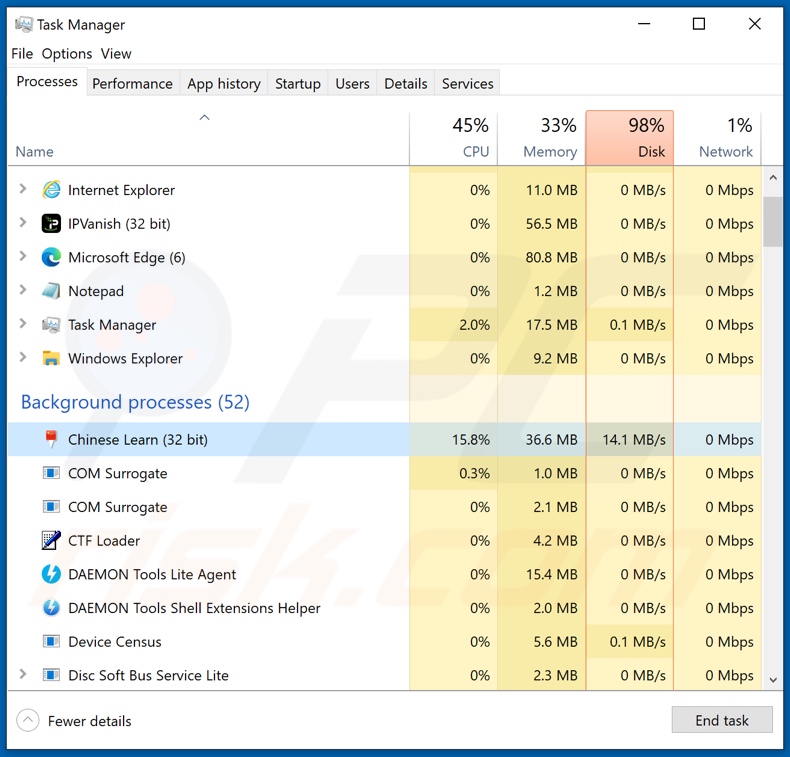Click the vertical scrollbar thumb
This screenshot has height=757, width=790.
[773, 222]
